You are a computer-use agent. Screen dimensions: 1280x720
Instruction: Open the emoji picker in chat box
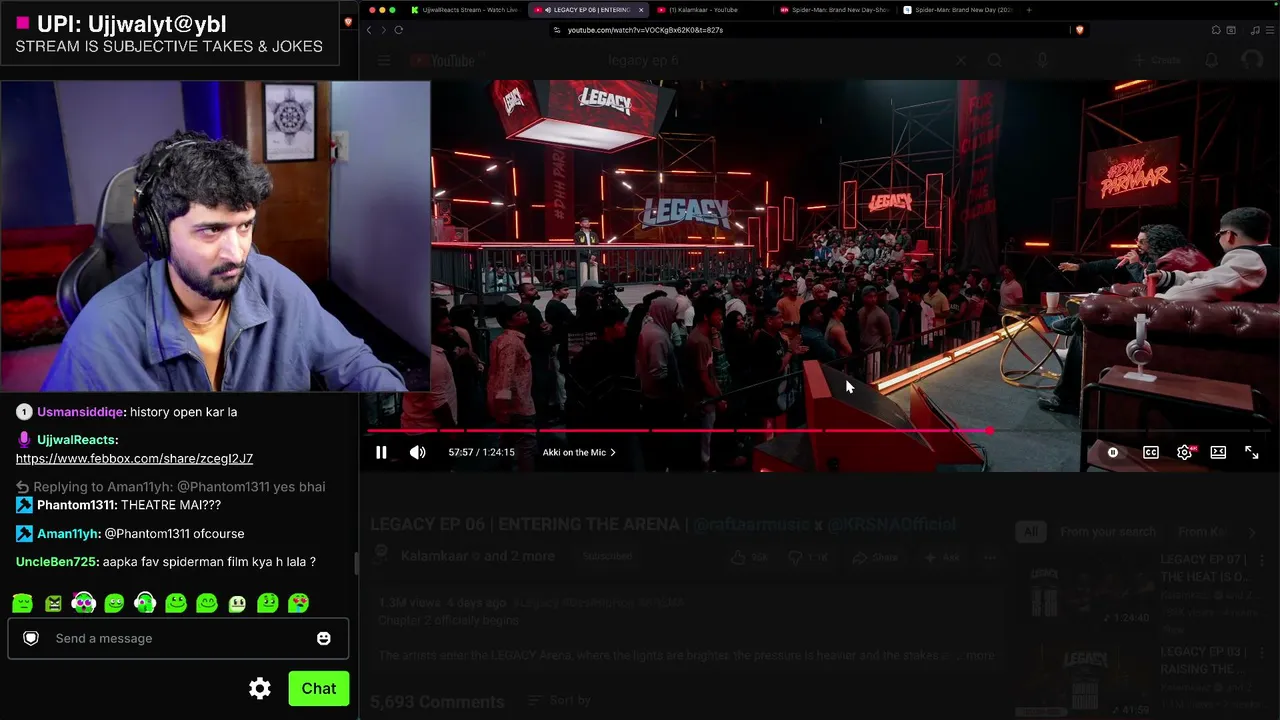click(323, 638)
